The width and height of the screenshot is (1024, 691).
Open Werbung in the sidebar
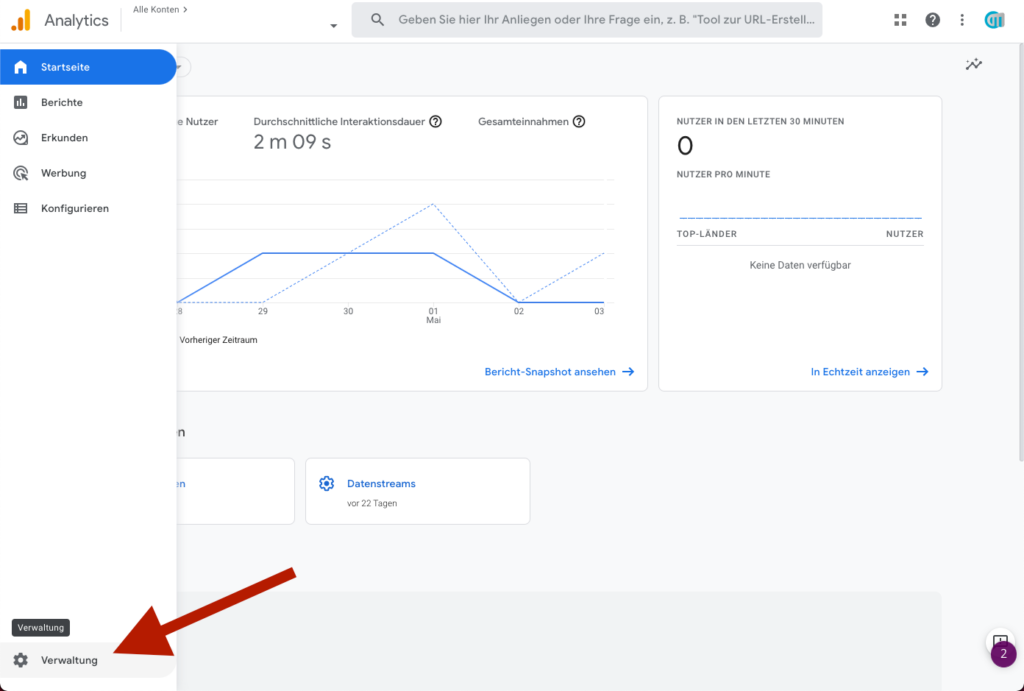click(x=88, y=173)
